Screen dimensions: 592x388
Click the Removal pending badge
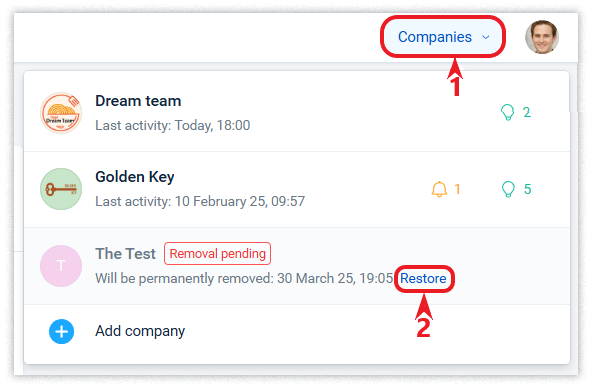(x=217, y=254)
